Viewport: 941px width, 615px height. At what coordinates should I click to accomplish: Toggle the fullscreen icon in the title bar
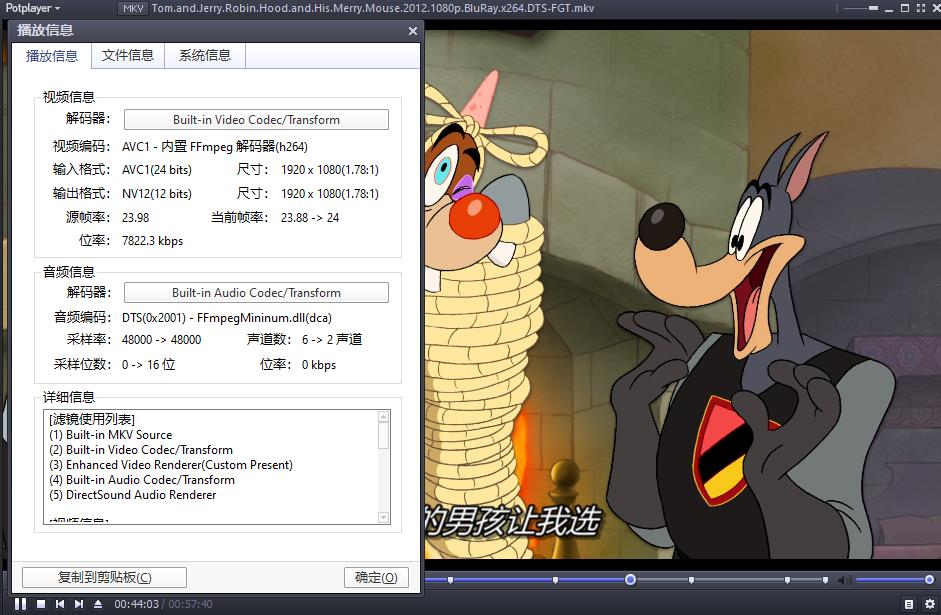[x=920, y=8]
